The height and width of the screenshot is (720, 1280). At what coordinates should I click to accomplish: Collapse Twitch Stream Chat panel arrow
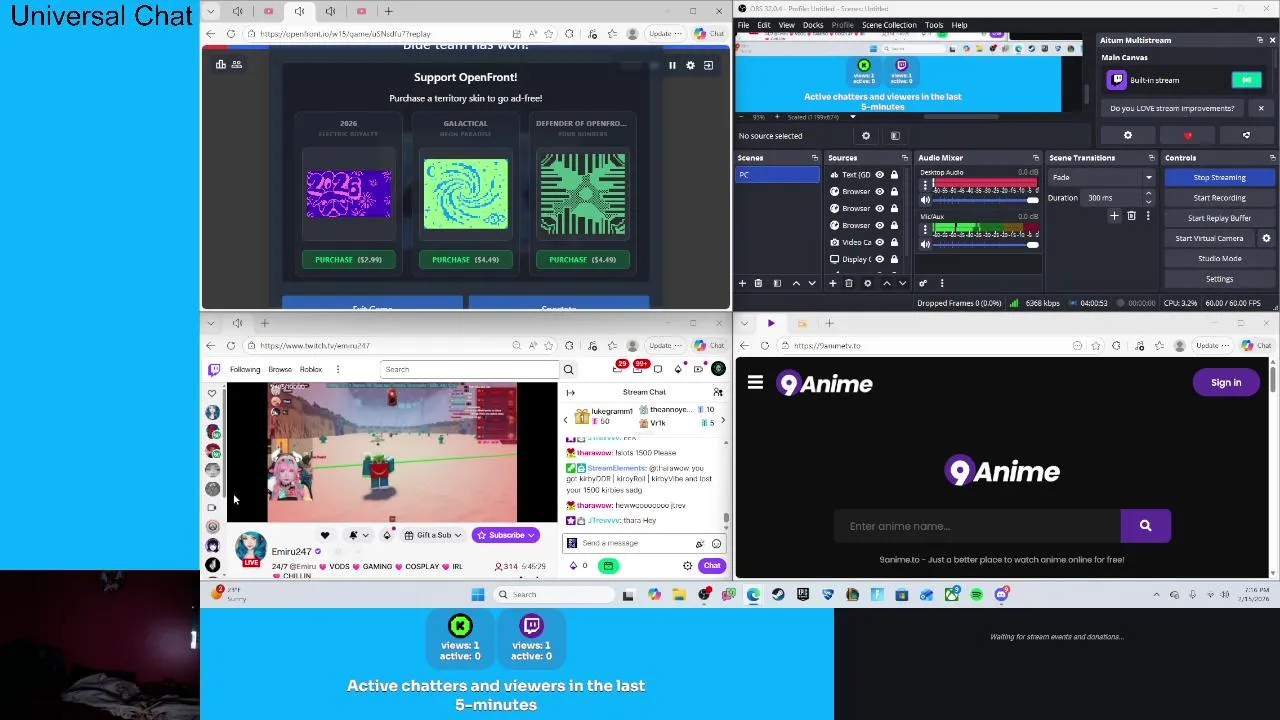click(x=571, y=392)
